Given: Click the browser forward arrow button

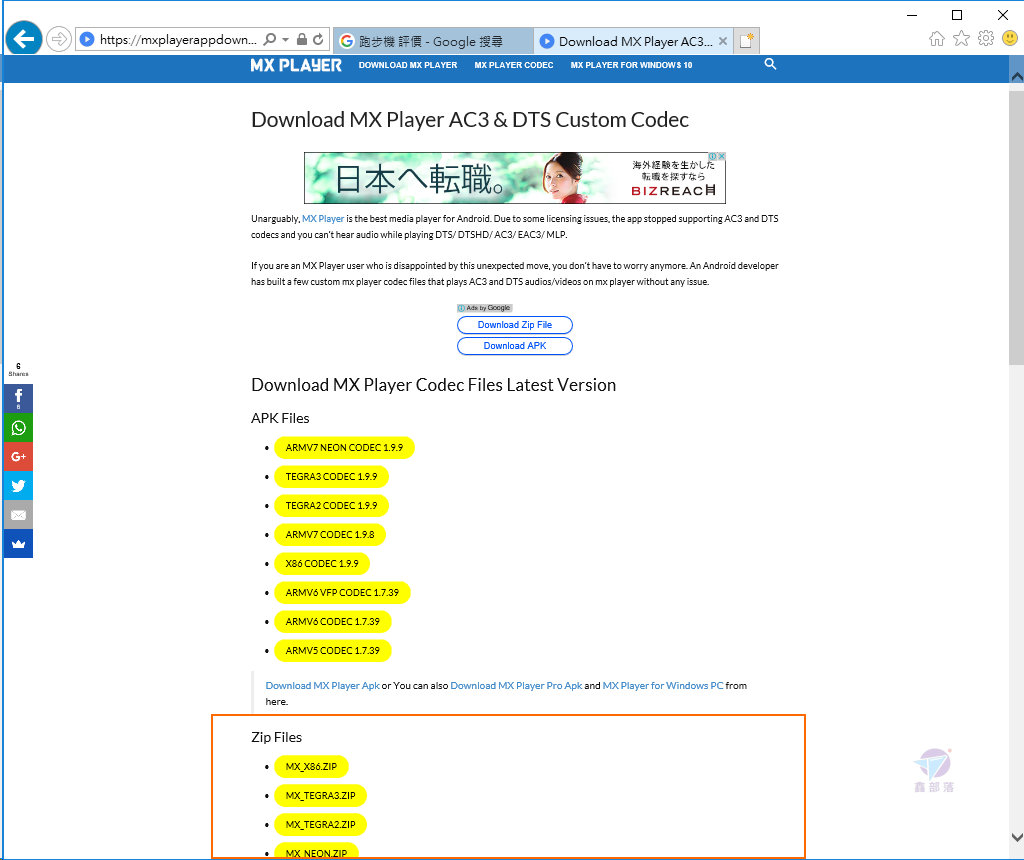Looking at the screenshot, I should pyautogui.click(x=59, y=39).
